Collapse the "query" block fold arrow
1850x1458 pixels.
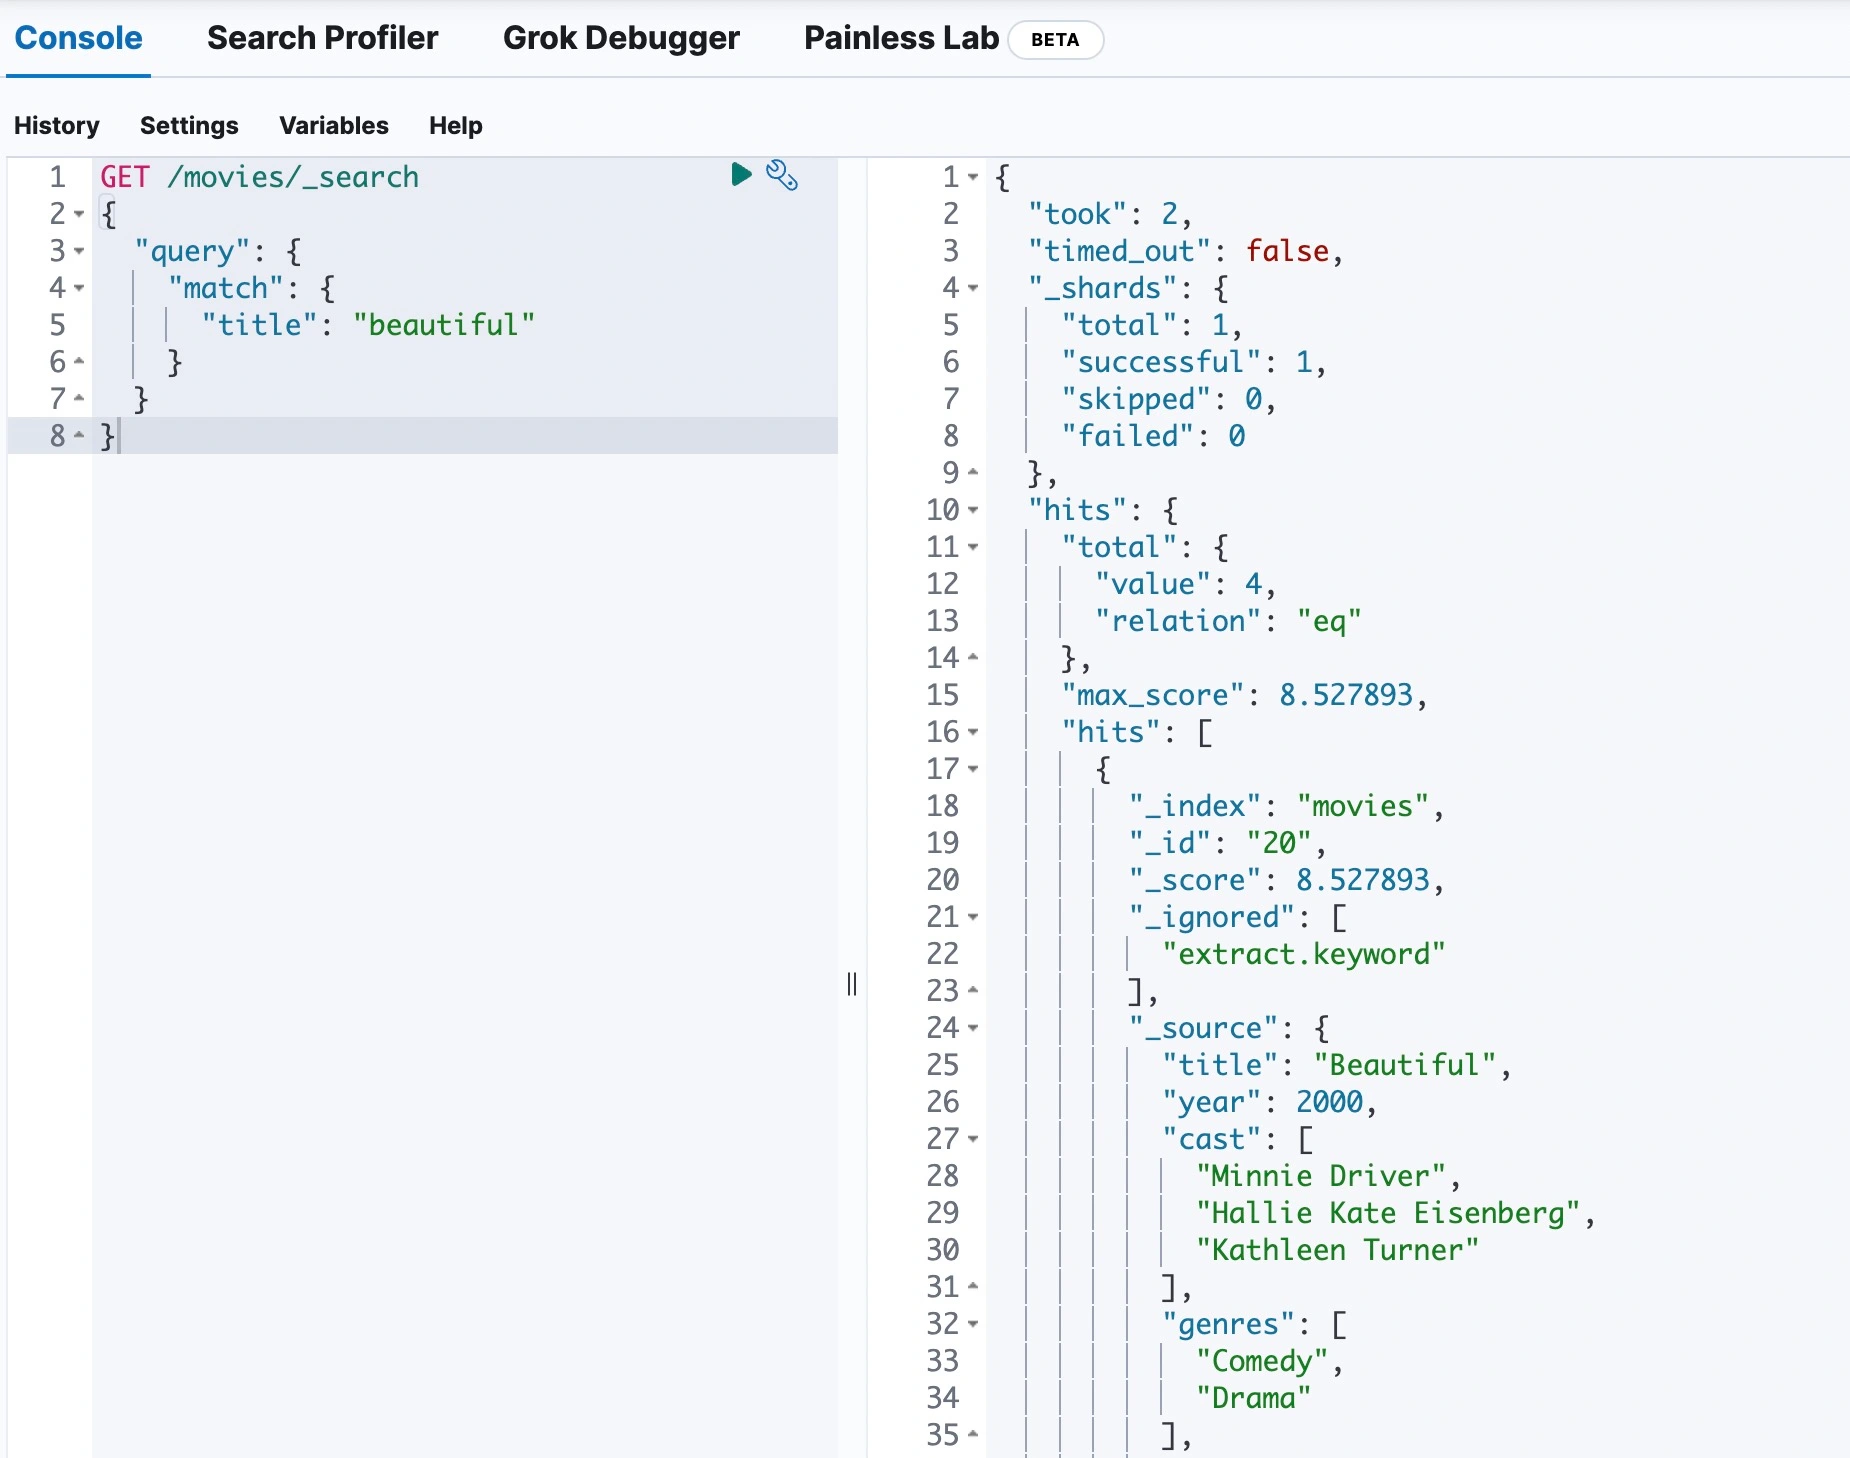tap(79, 251)
